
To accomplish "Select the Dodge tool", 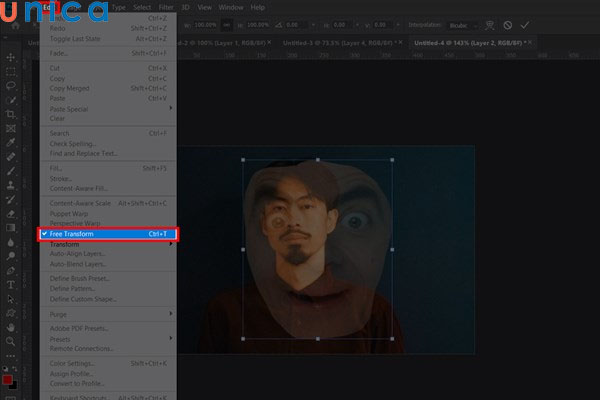I will pyautogui.click(x=11, y=256).
